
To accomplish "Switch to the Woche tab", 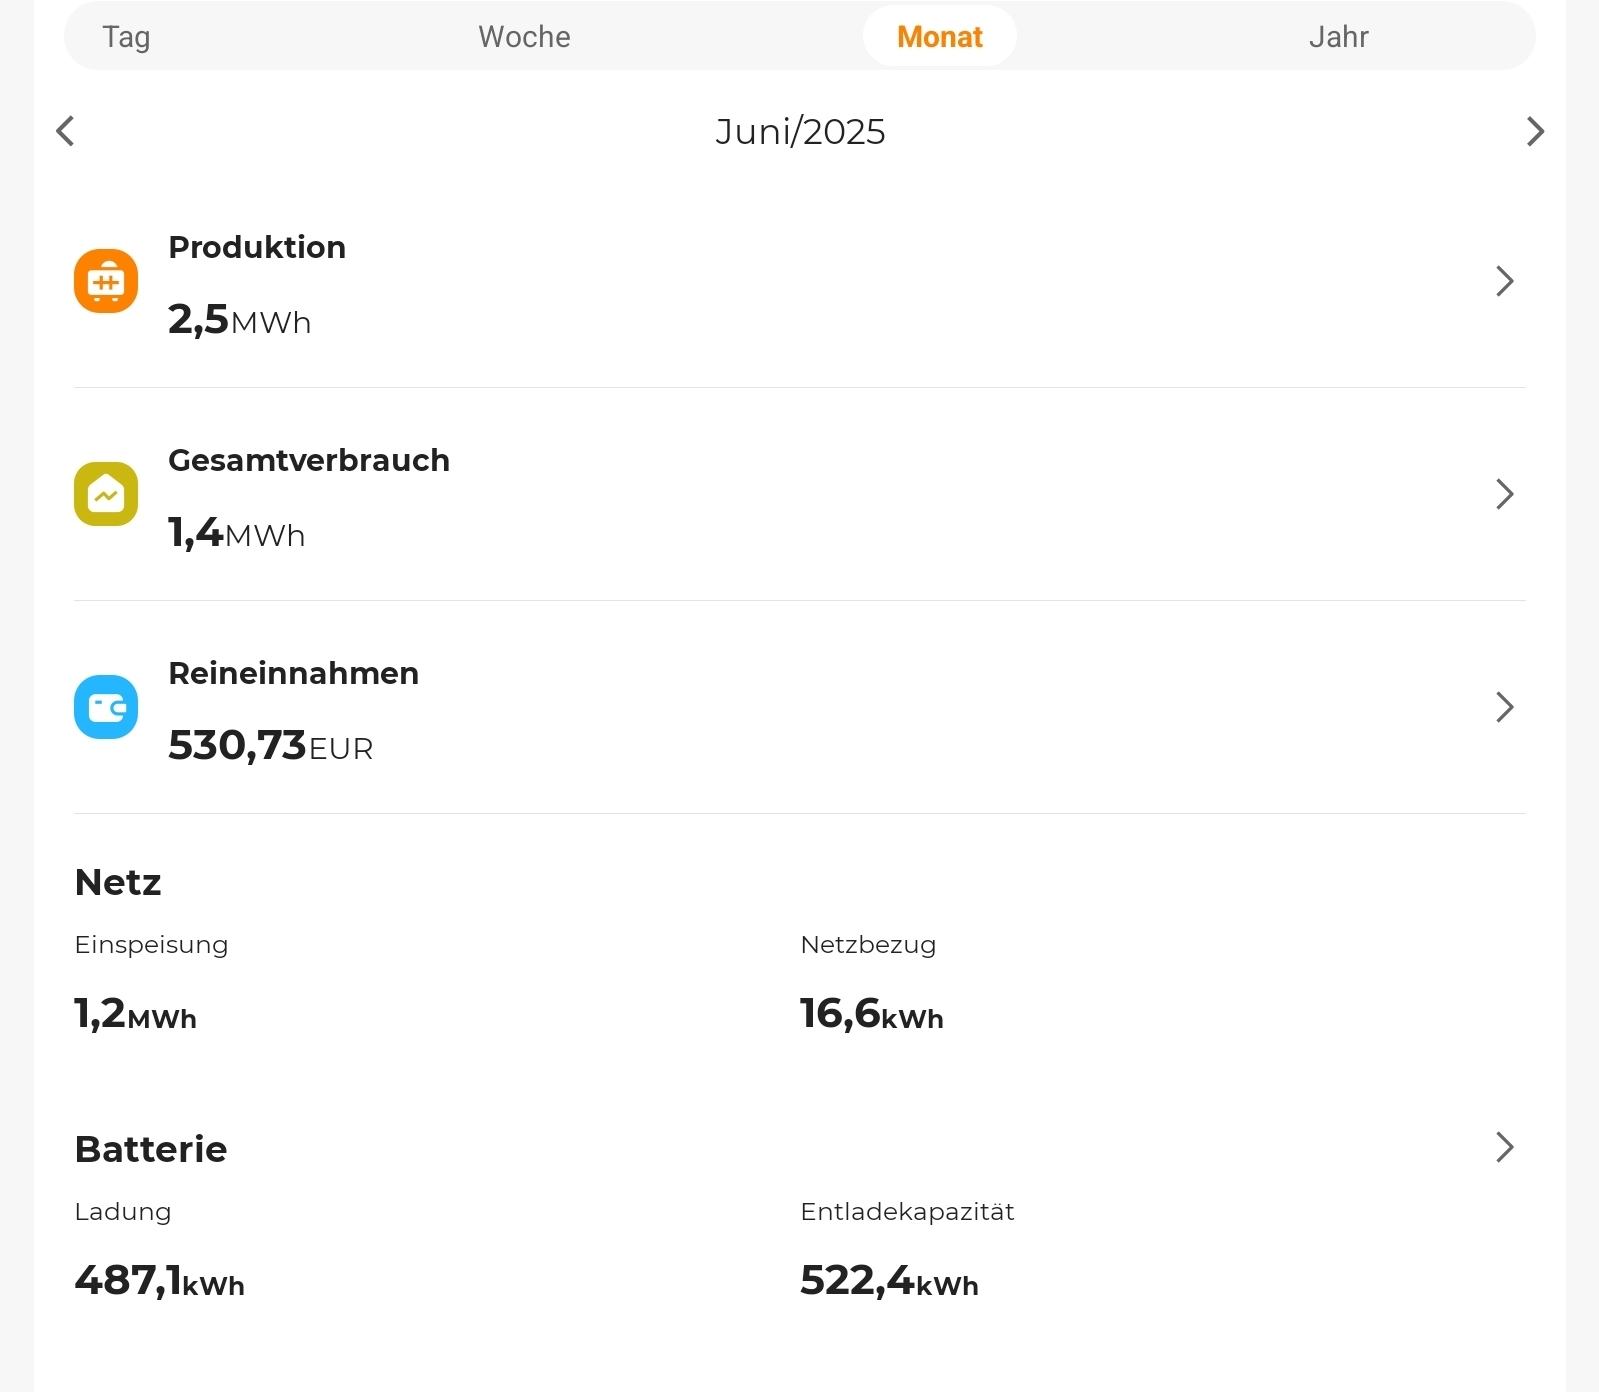I will coord(524,37).
